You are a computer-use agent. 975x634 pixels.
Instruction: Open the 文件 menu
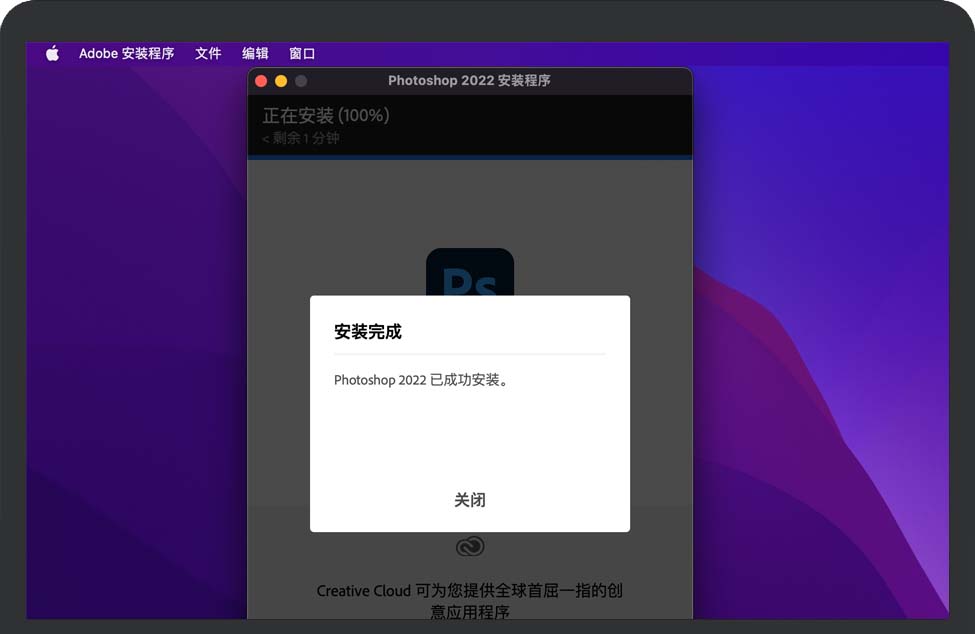pyautogui.click(x=208, y=53)
